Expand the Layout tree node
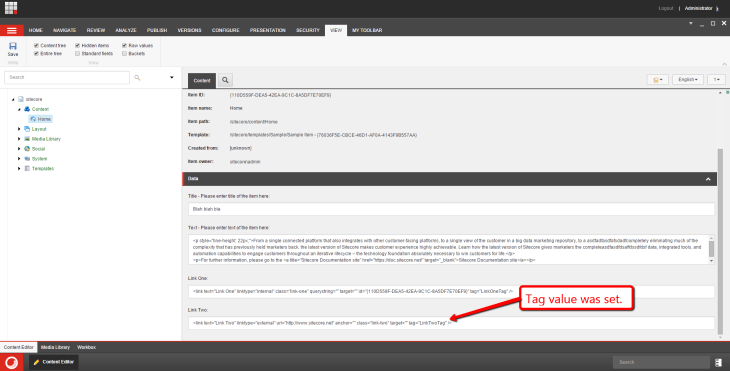Viewport: 730px width, 371px height. point(20,129)
